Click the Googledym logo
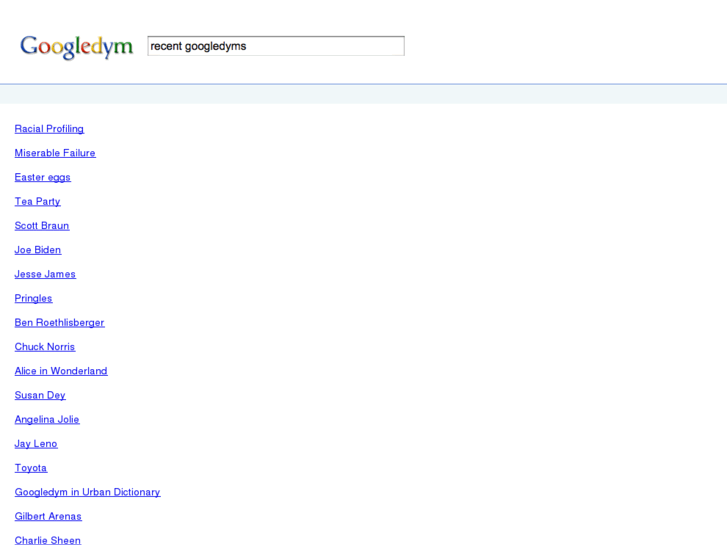Screen dimensions: 727x545 77,47
